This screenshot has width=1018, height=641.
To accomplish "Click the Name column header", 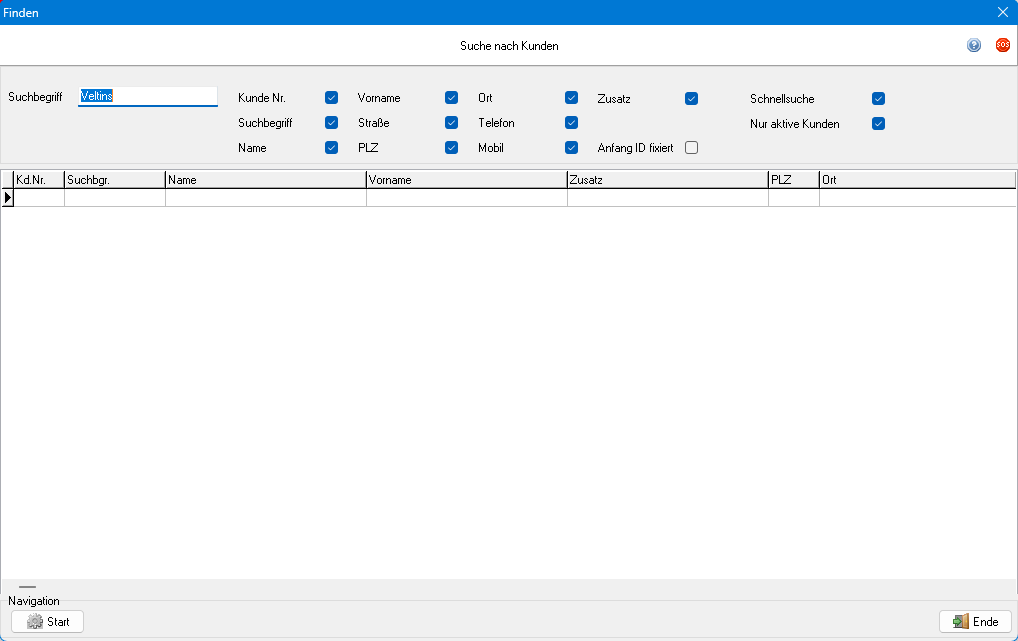I will 265,180.
